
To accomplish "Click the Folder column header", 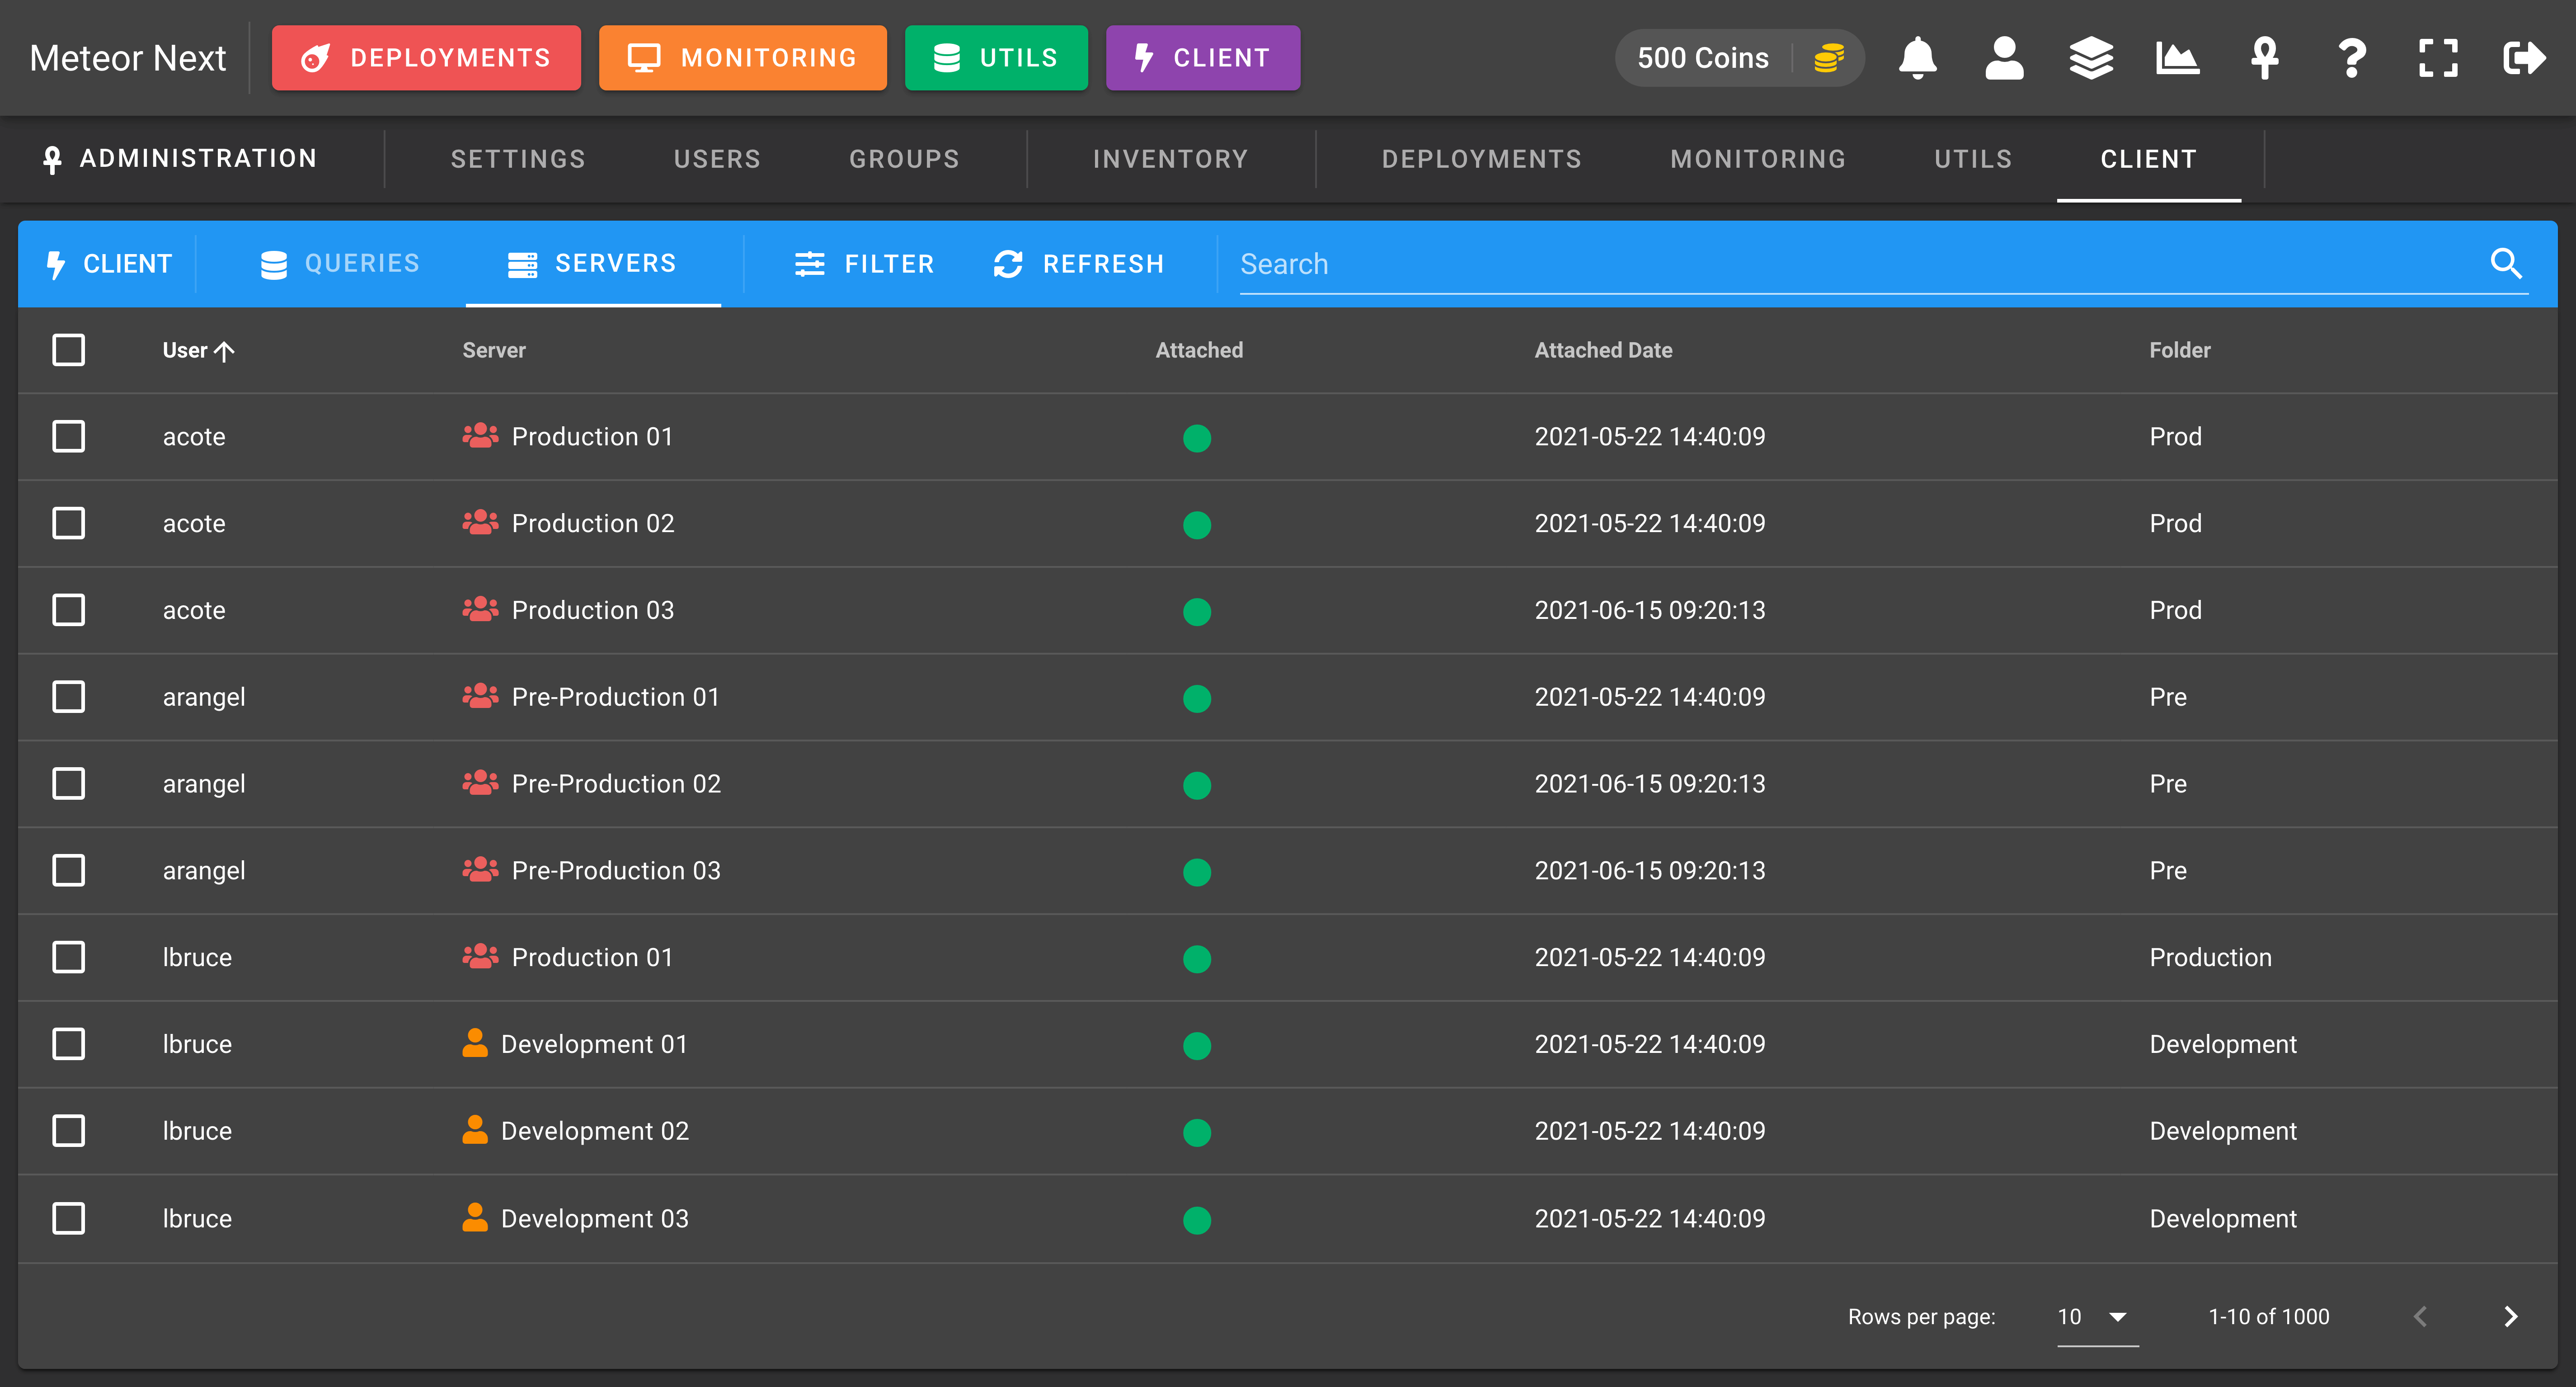I will pos(2180,350).
